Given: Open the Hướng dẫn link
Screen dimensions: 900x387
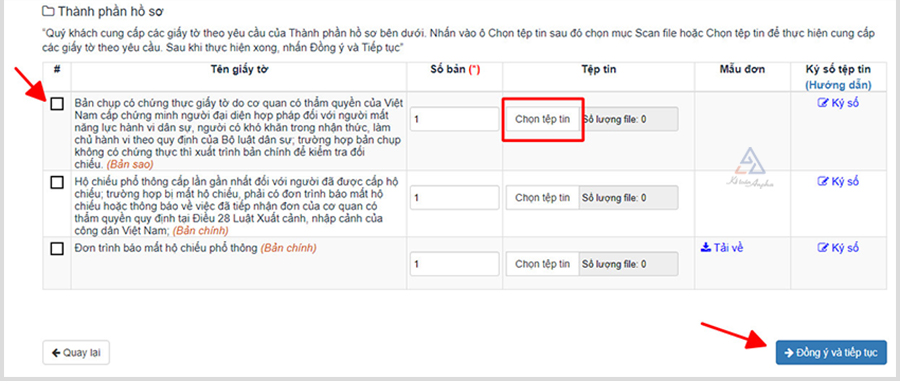Looking at the screenshot, I should click(x=838, y=85).
